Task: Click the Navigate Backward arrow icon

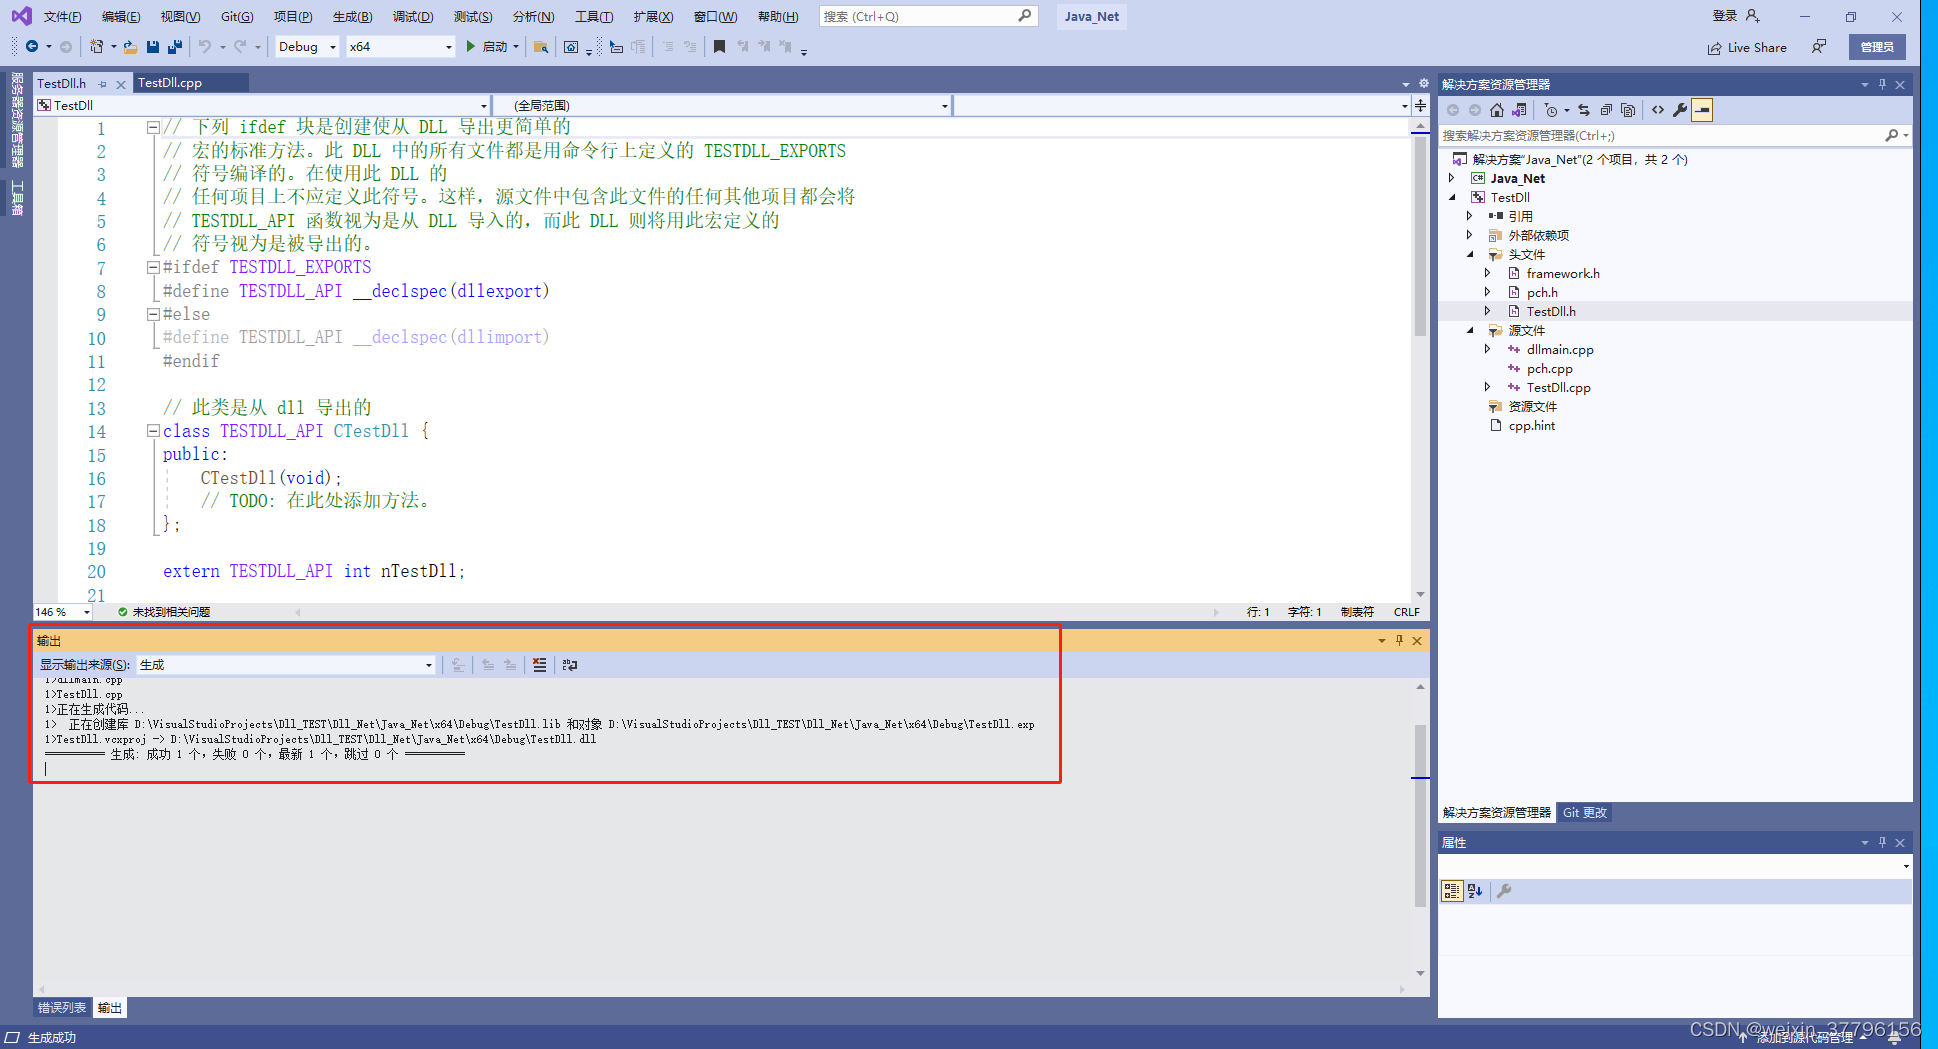Action: pyautogui.click(x=31, y=47)
